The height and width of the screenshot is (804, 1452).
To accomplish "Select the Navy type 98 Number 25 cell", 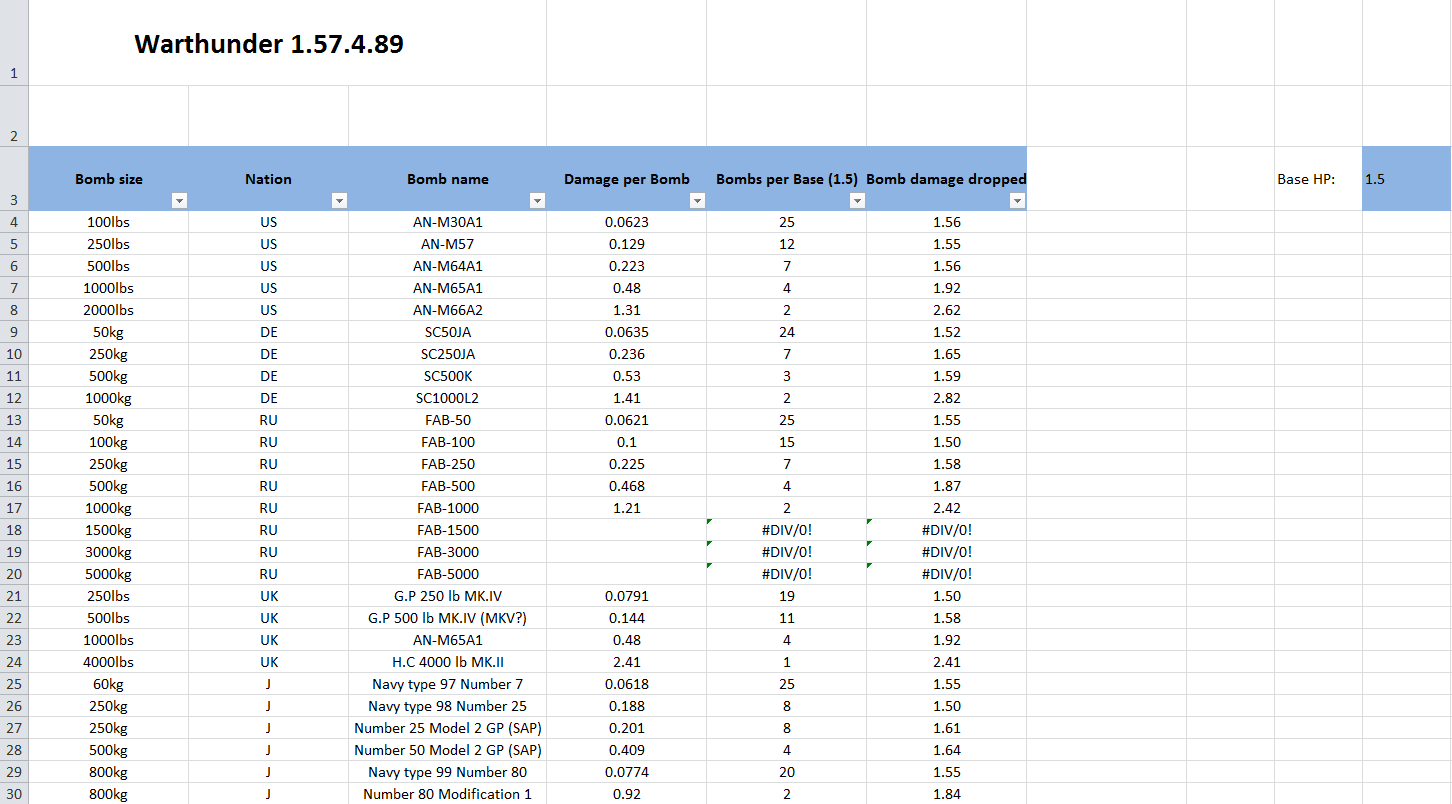I will click(x=447, y=706).
